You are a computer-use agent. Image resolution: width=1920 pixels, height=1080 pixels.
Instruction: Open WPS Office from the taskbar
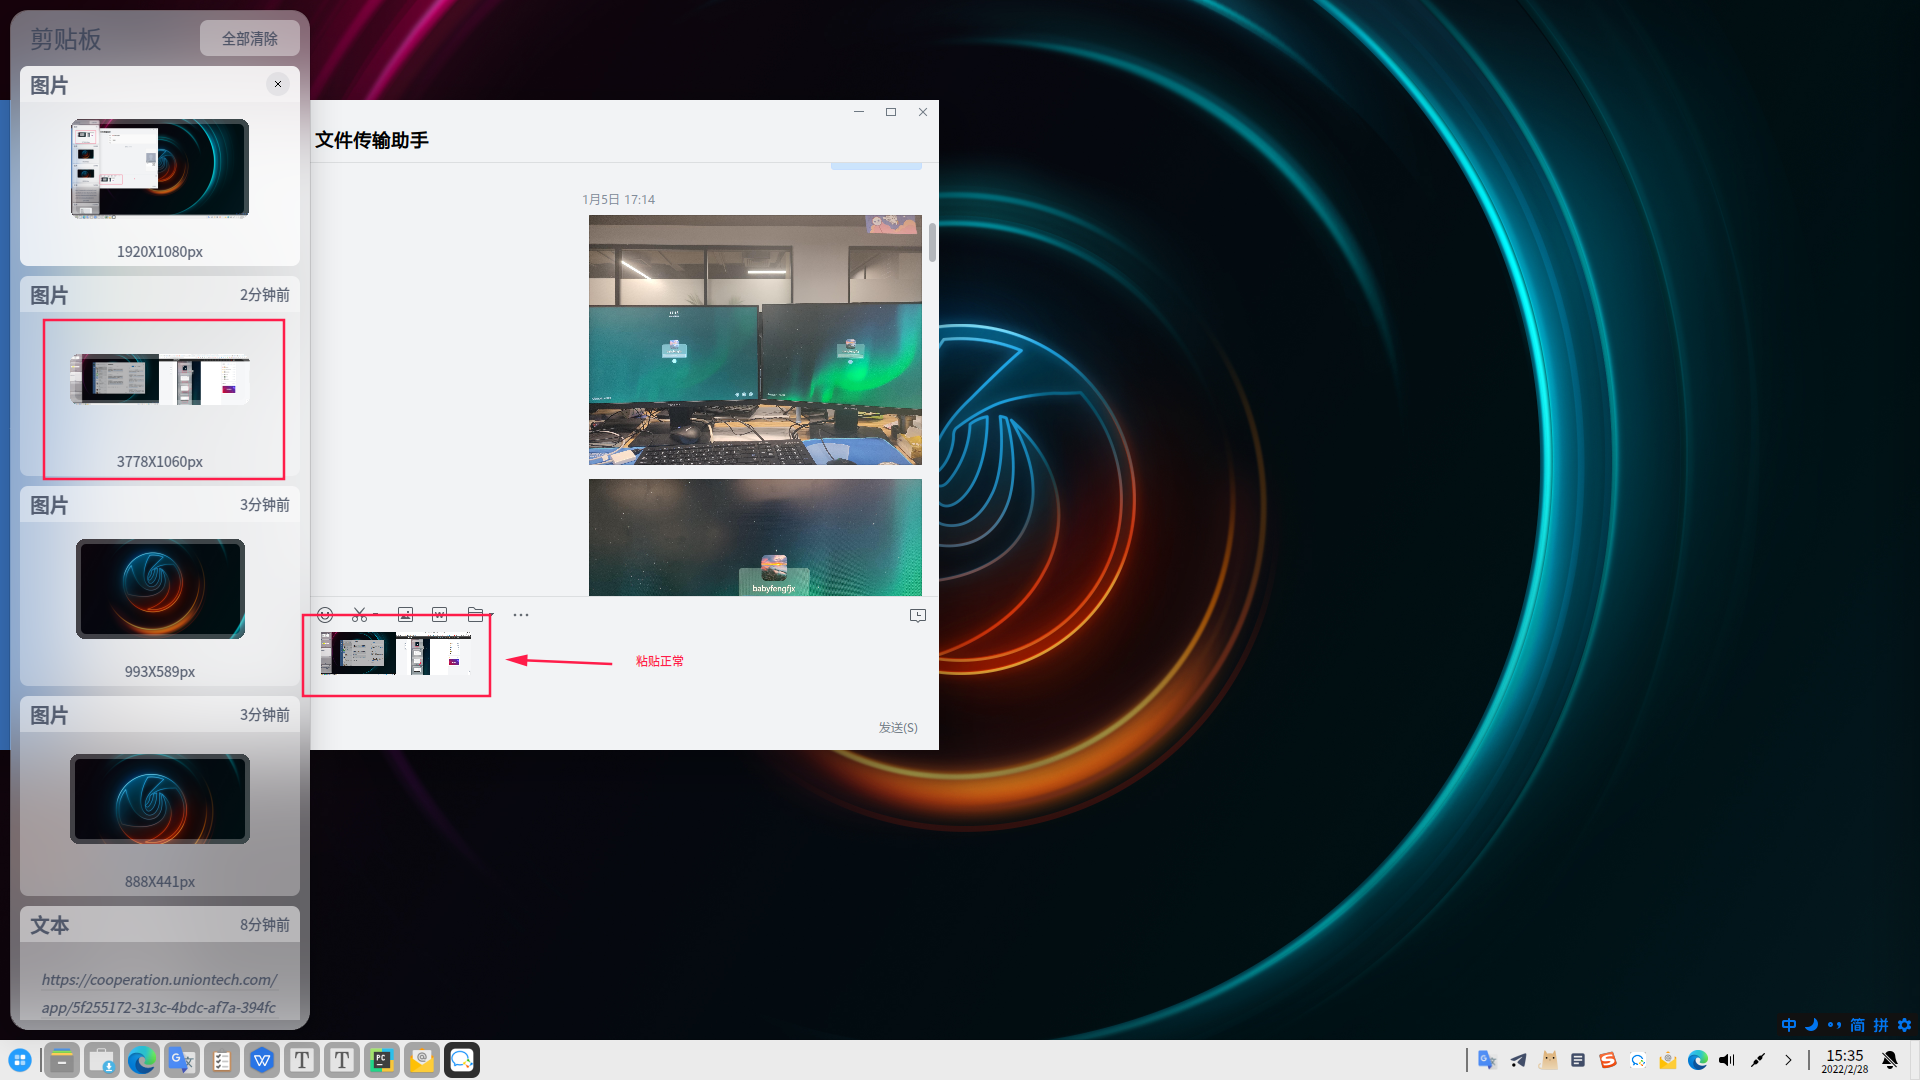pos(262,1060)
